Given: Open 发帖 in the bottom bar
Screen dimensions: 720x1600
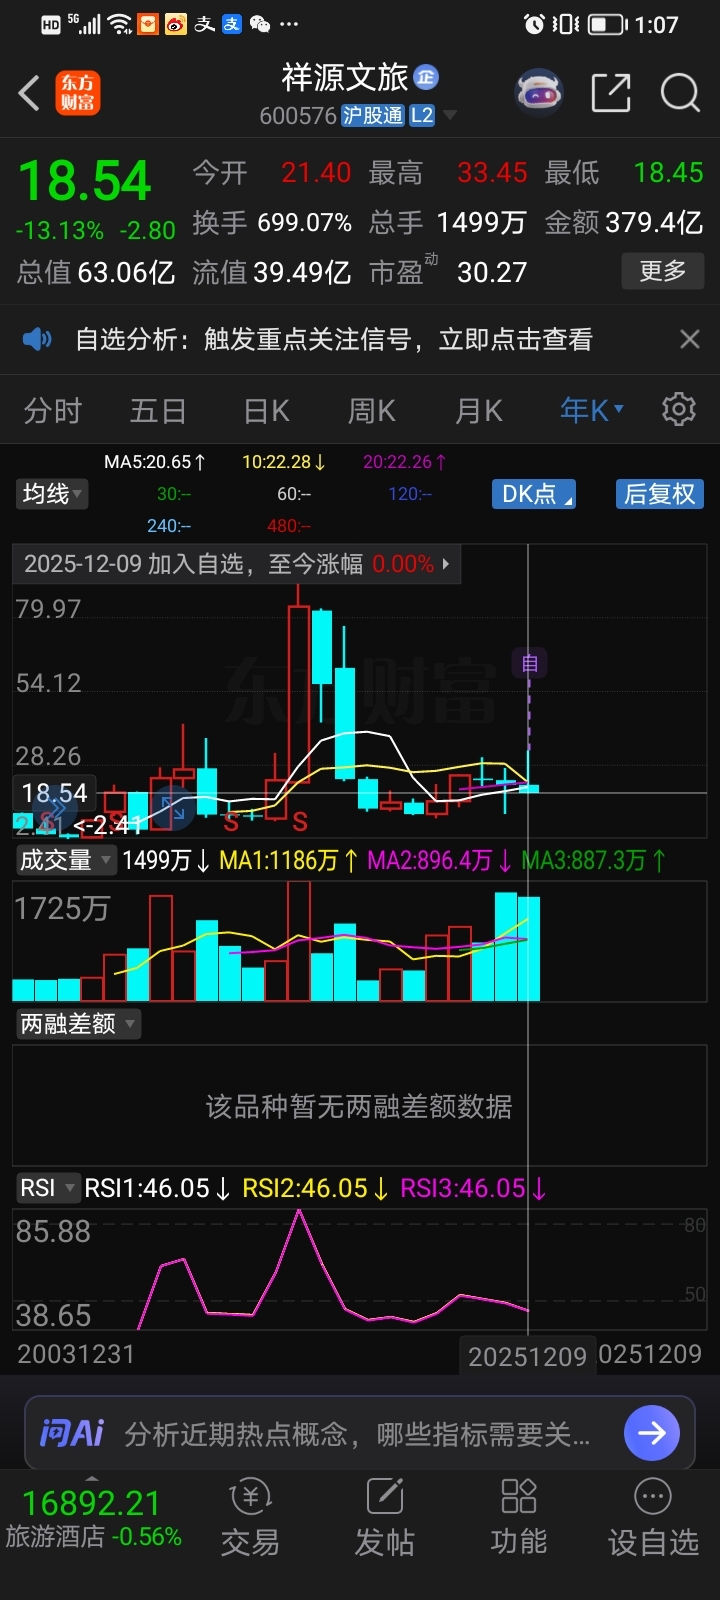Looking at the screenshot, I should (x=384, y=1520).
